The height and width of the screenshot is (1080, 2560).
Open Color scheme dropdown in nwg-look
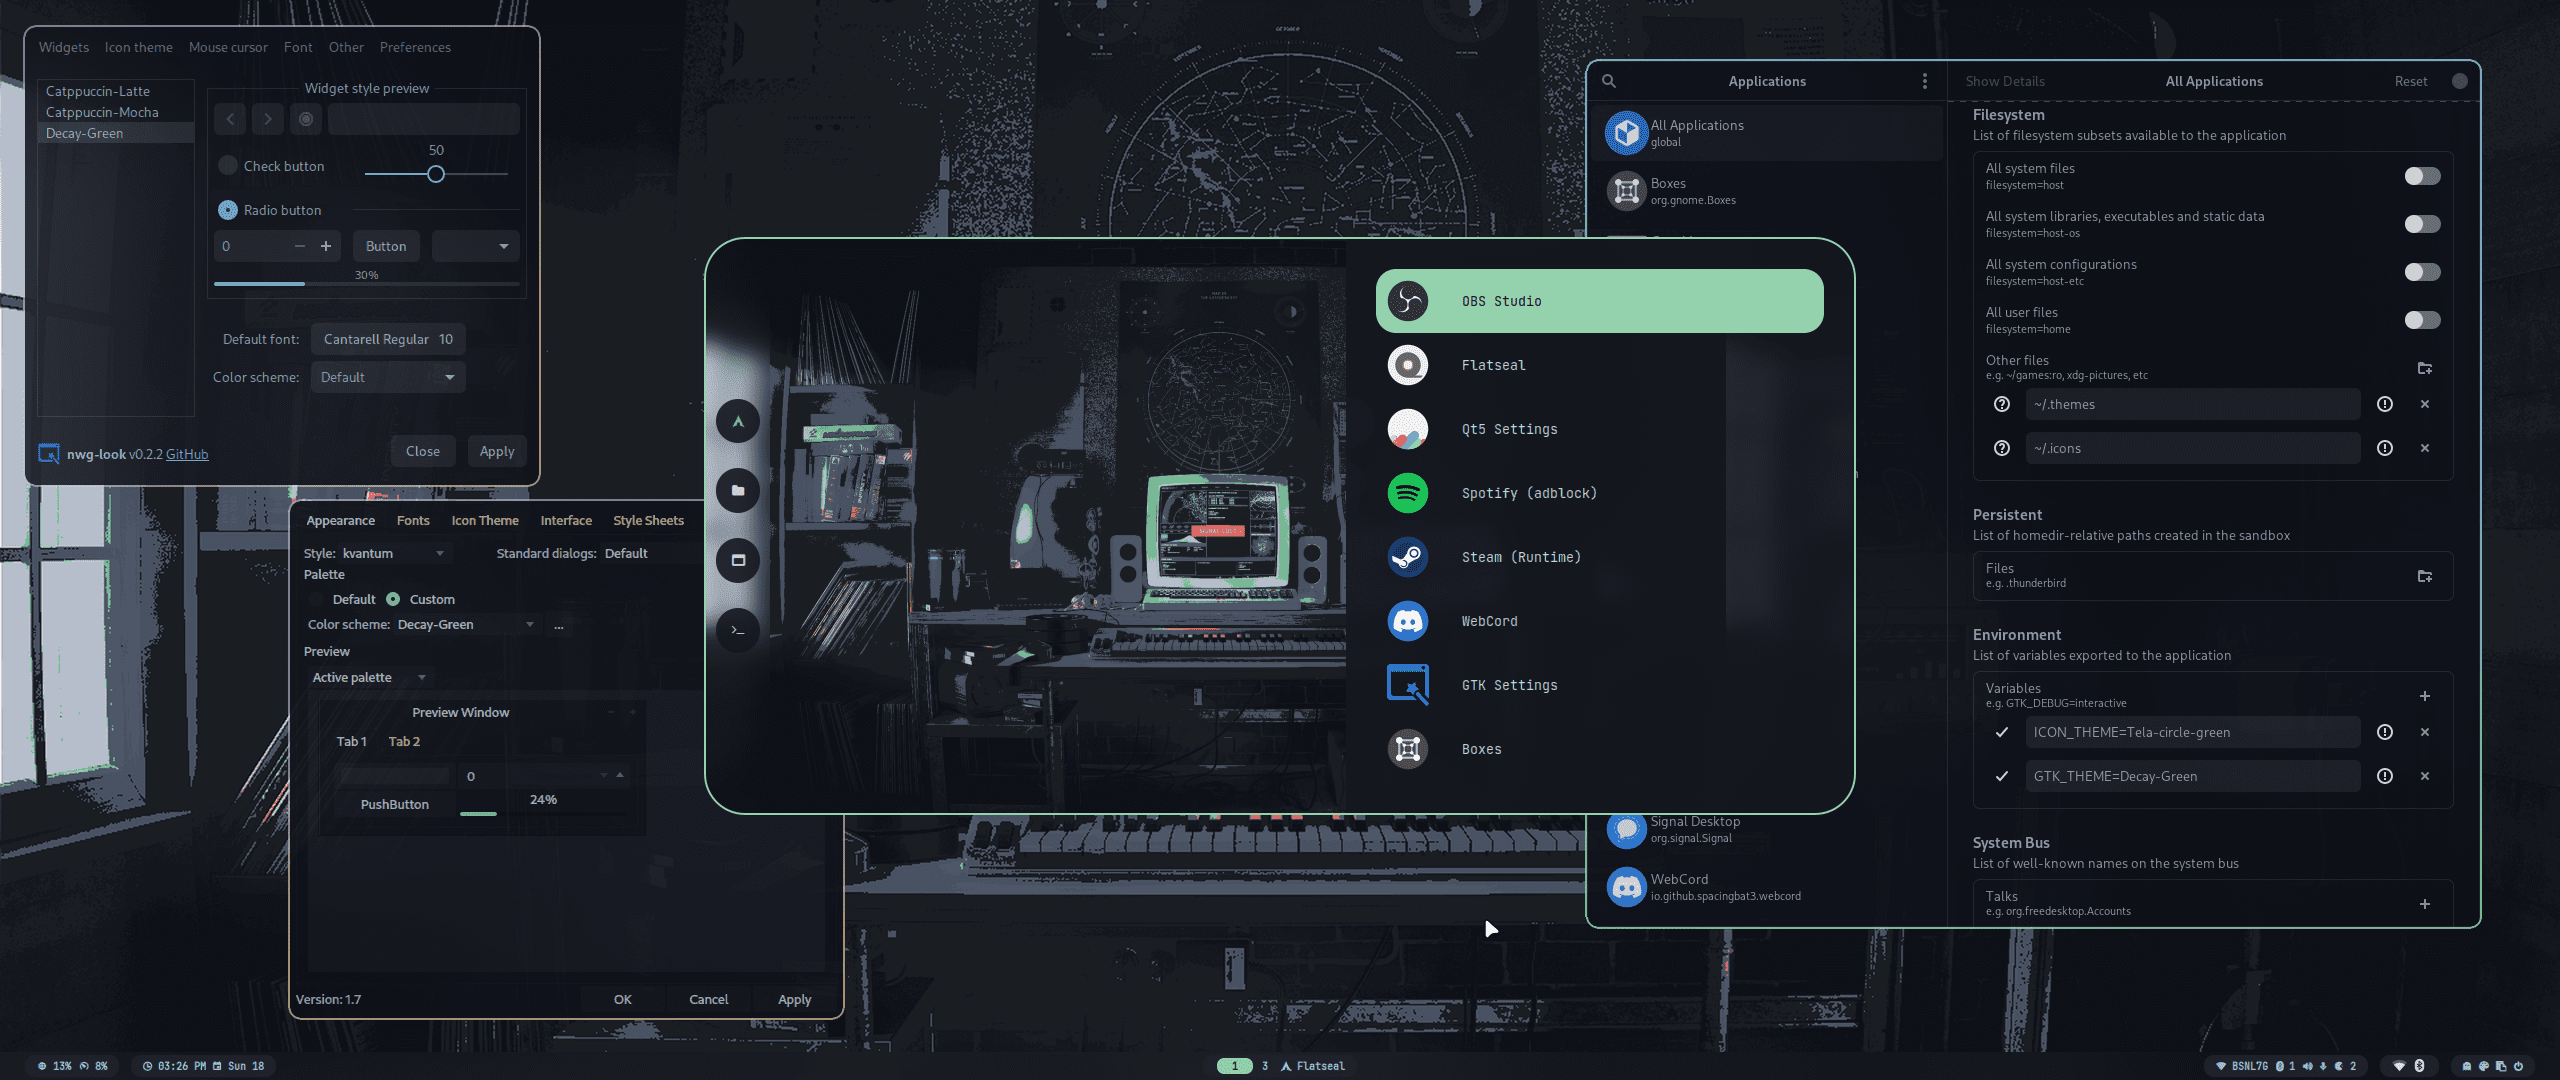pyautogui.click(x=388, y=377)
